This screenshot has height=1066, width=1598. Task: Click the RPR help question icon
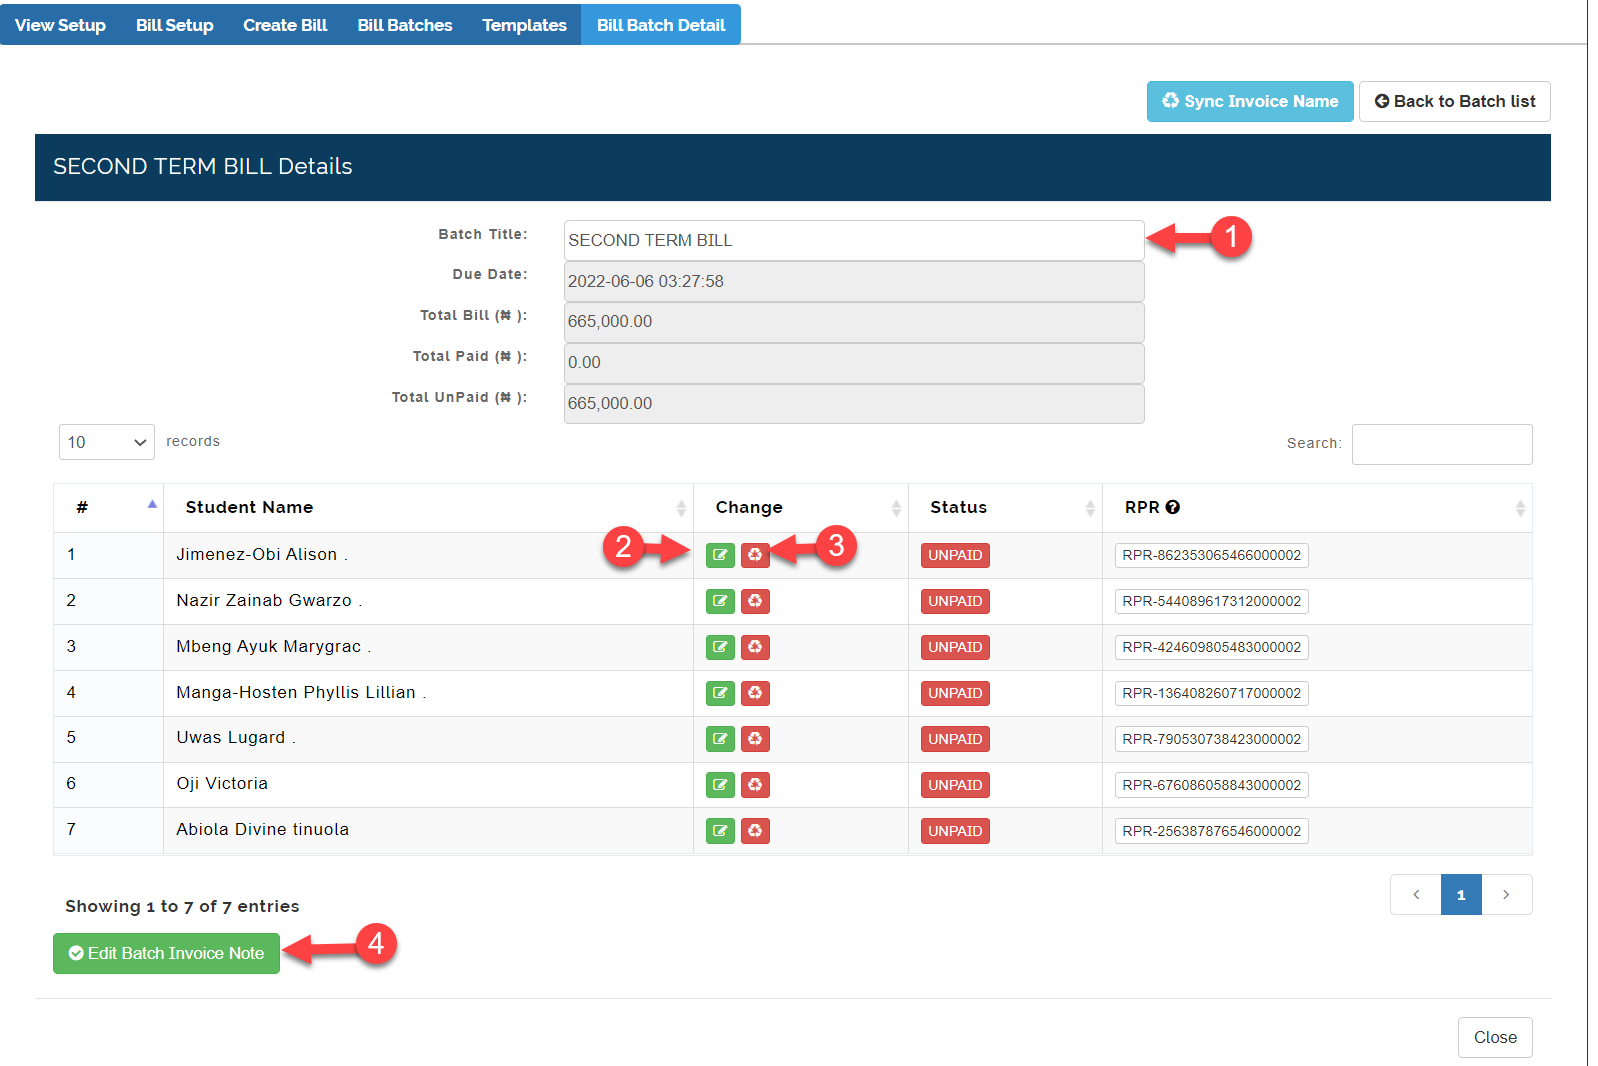1173,507
